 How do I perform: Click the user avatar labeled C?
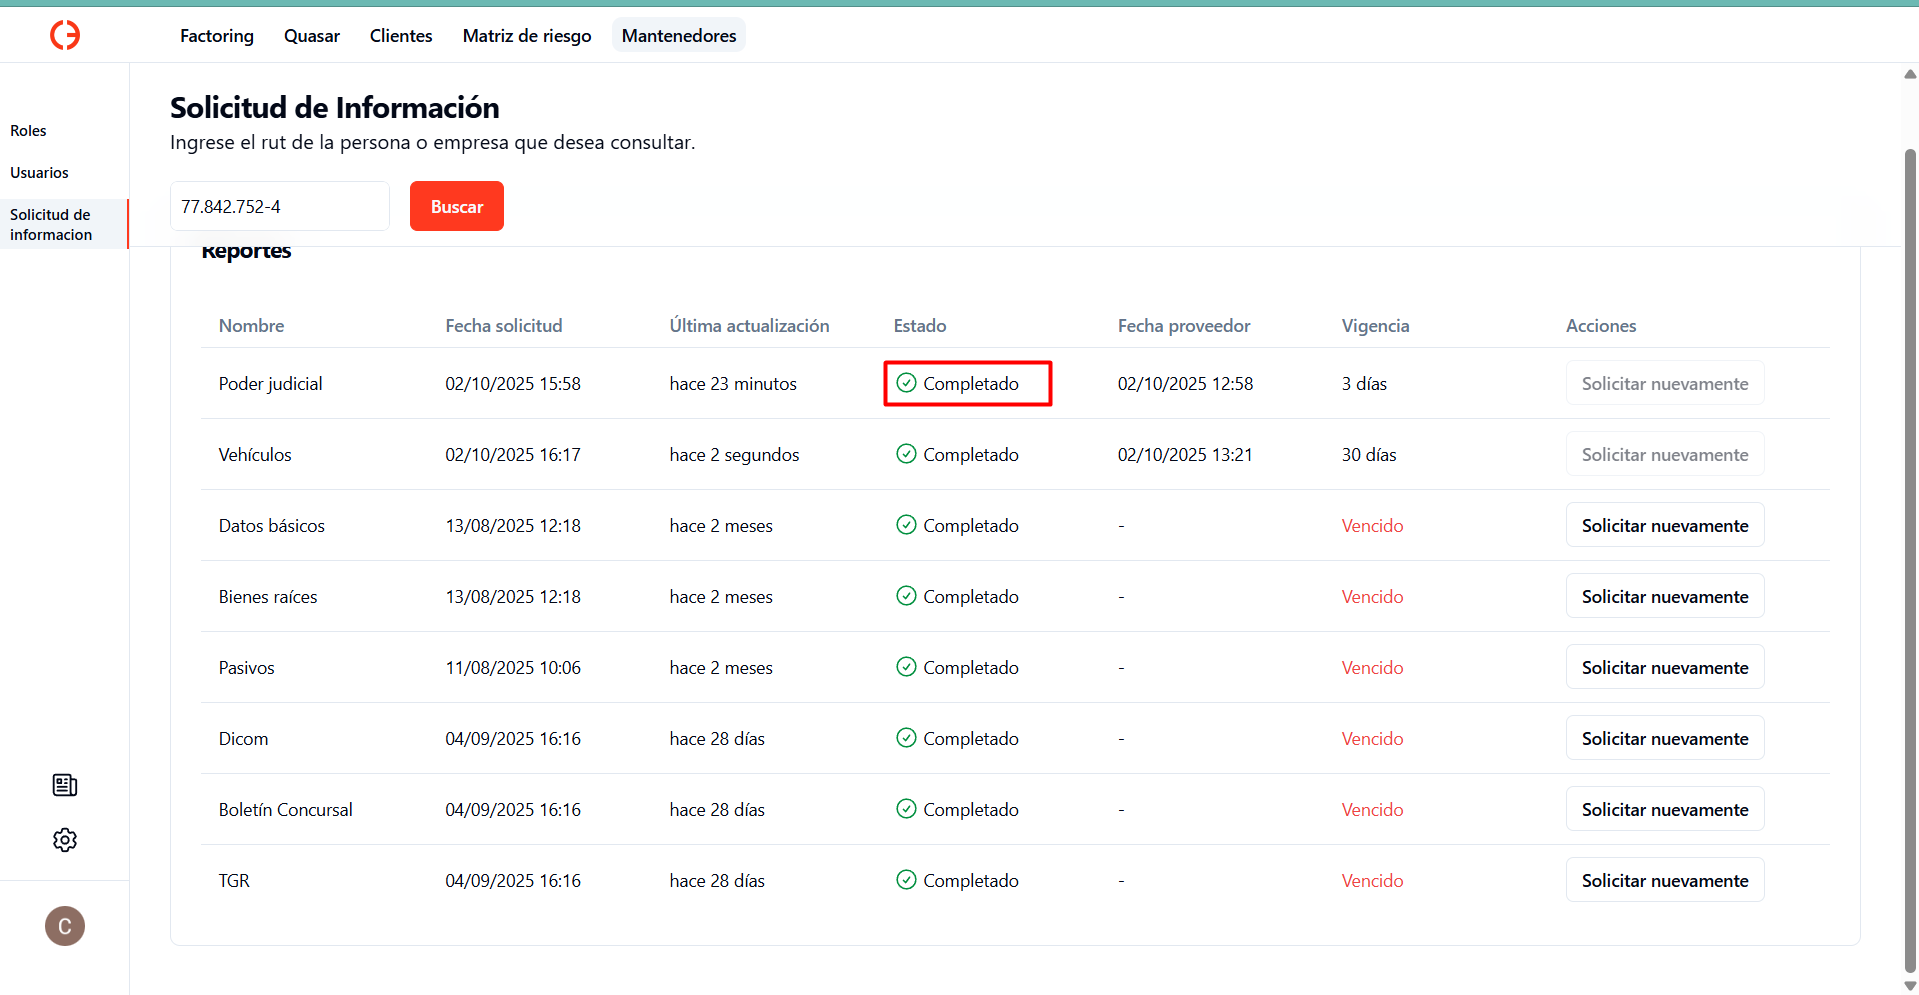point(65,926)
